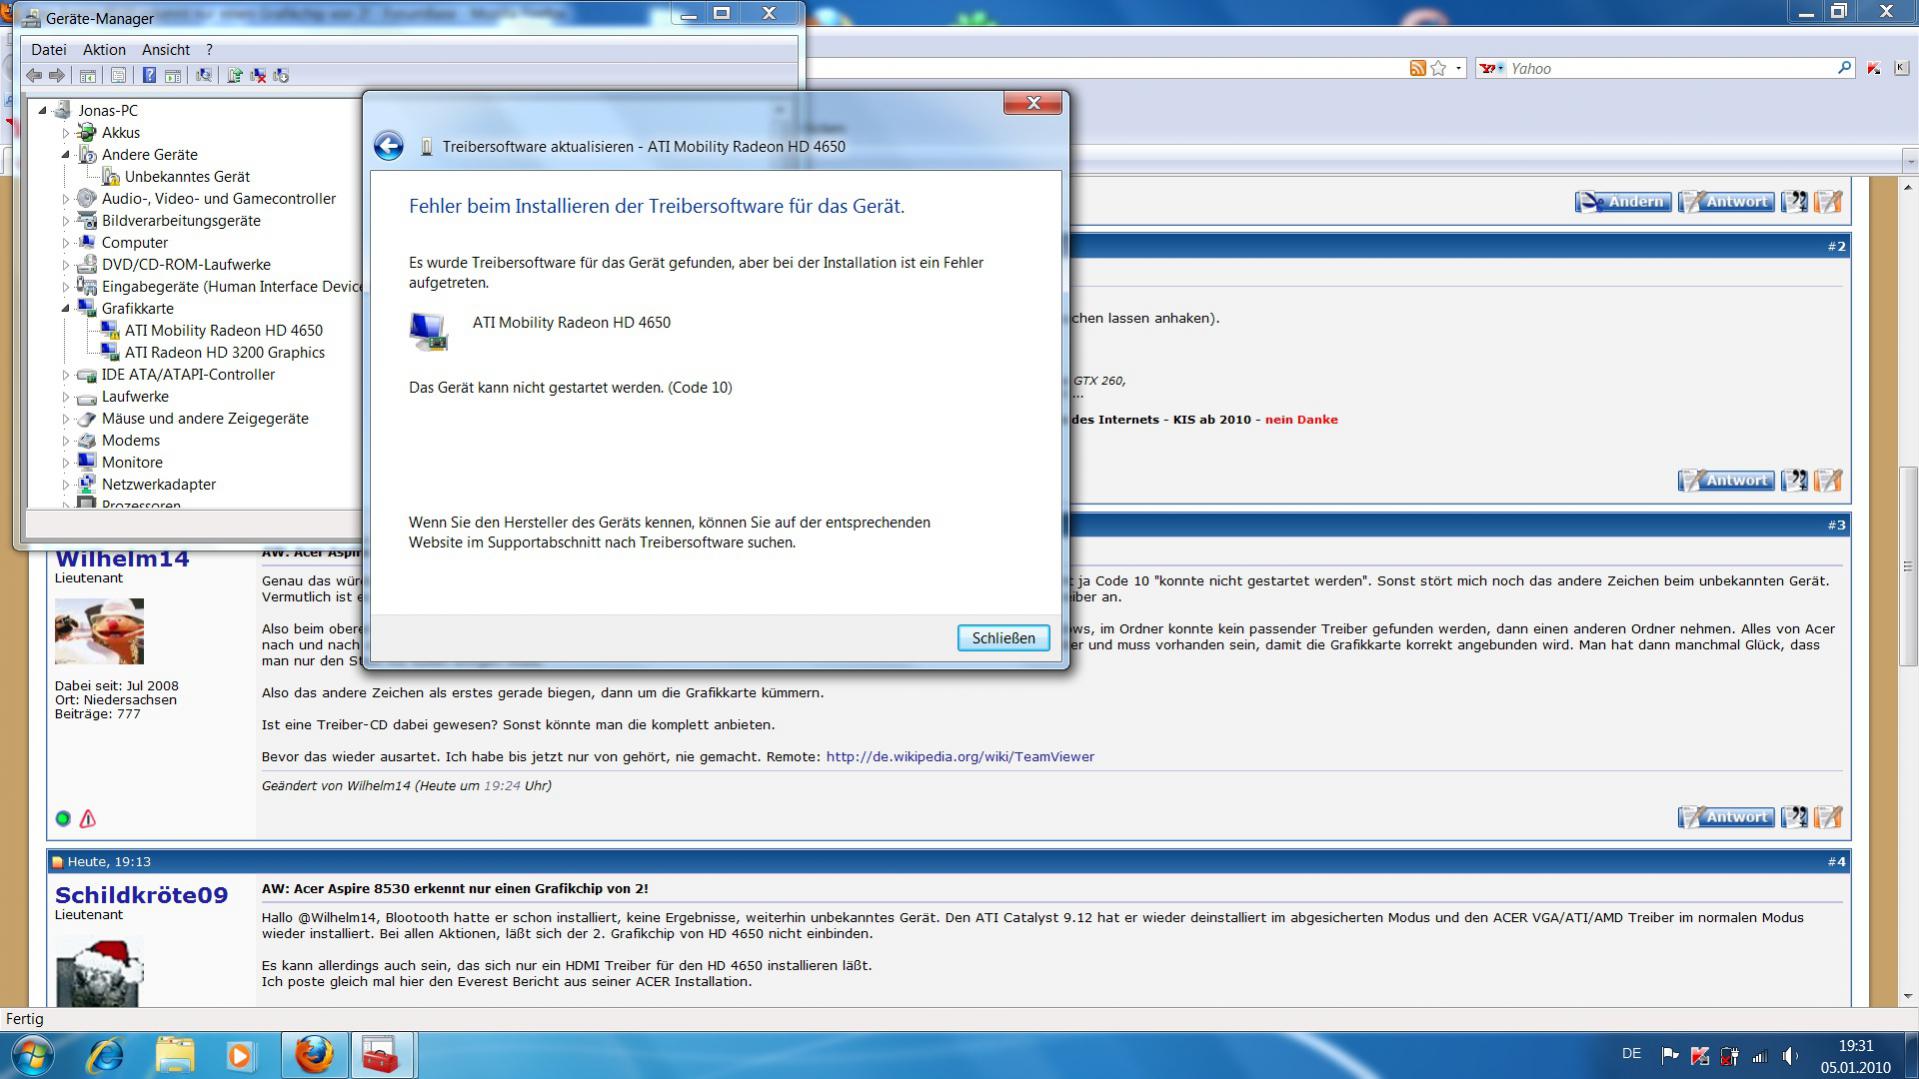Click the quote icon beside the Ändern row
This screenshot has width=1919, height=1079.
click(x=1794, y=202)
